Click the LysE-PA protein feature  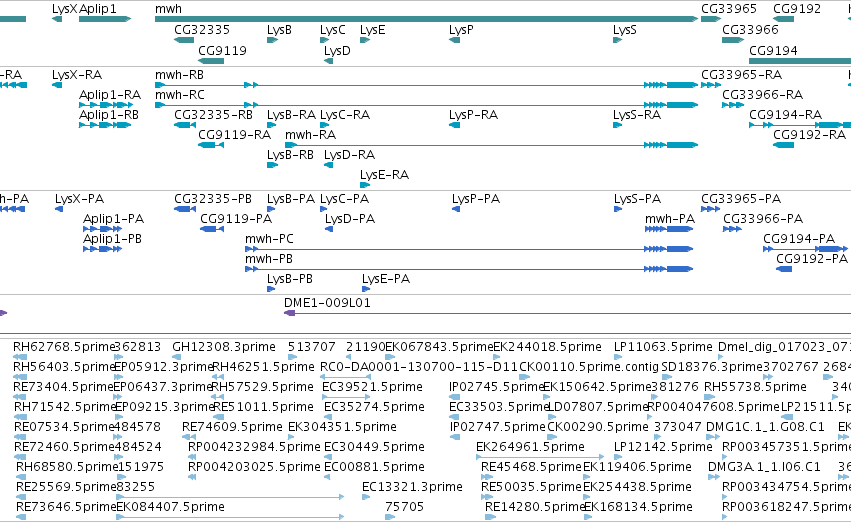coord(366,289)
